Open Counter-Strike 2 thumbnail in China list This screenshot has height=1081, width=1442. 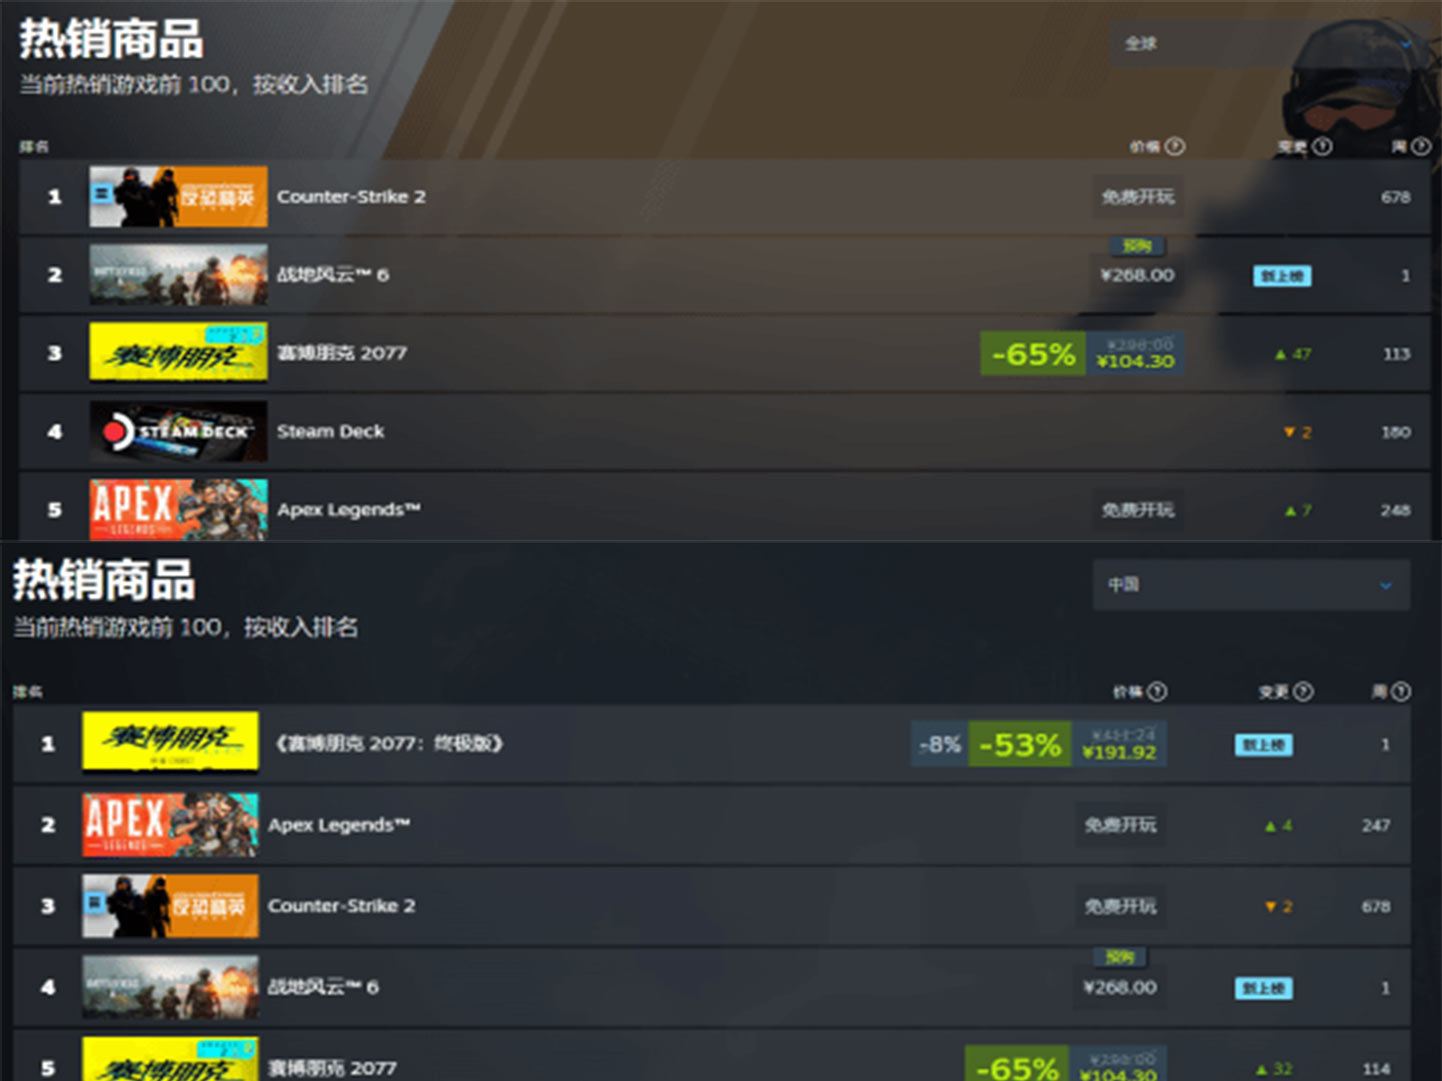[170, 906]
